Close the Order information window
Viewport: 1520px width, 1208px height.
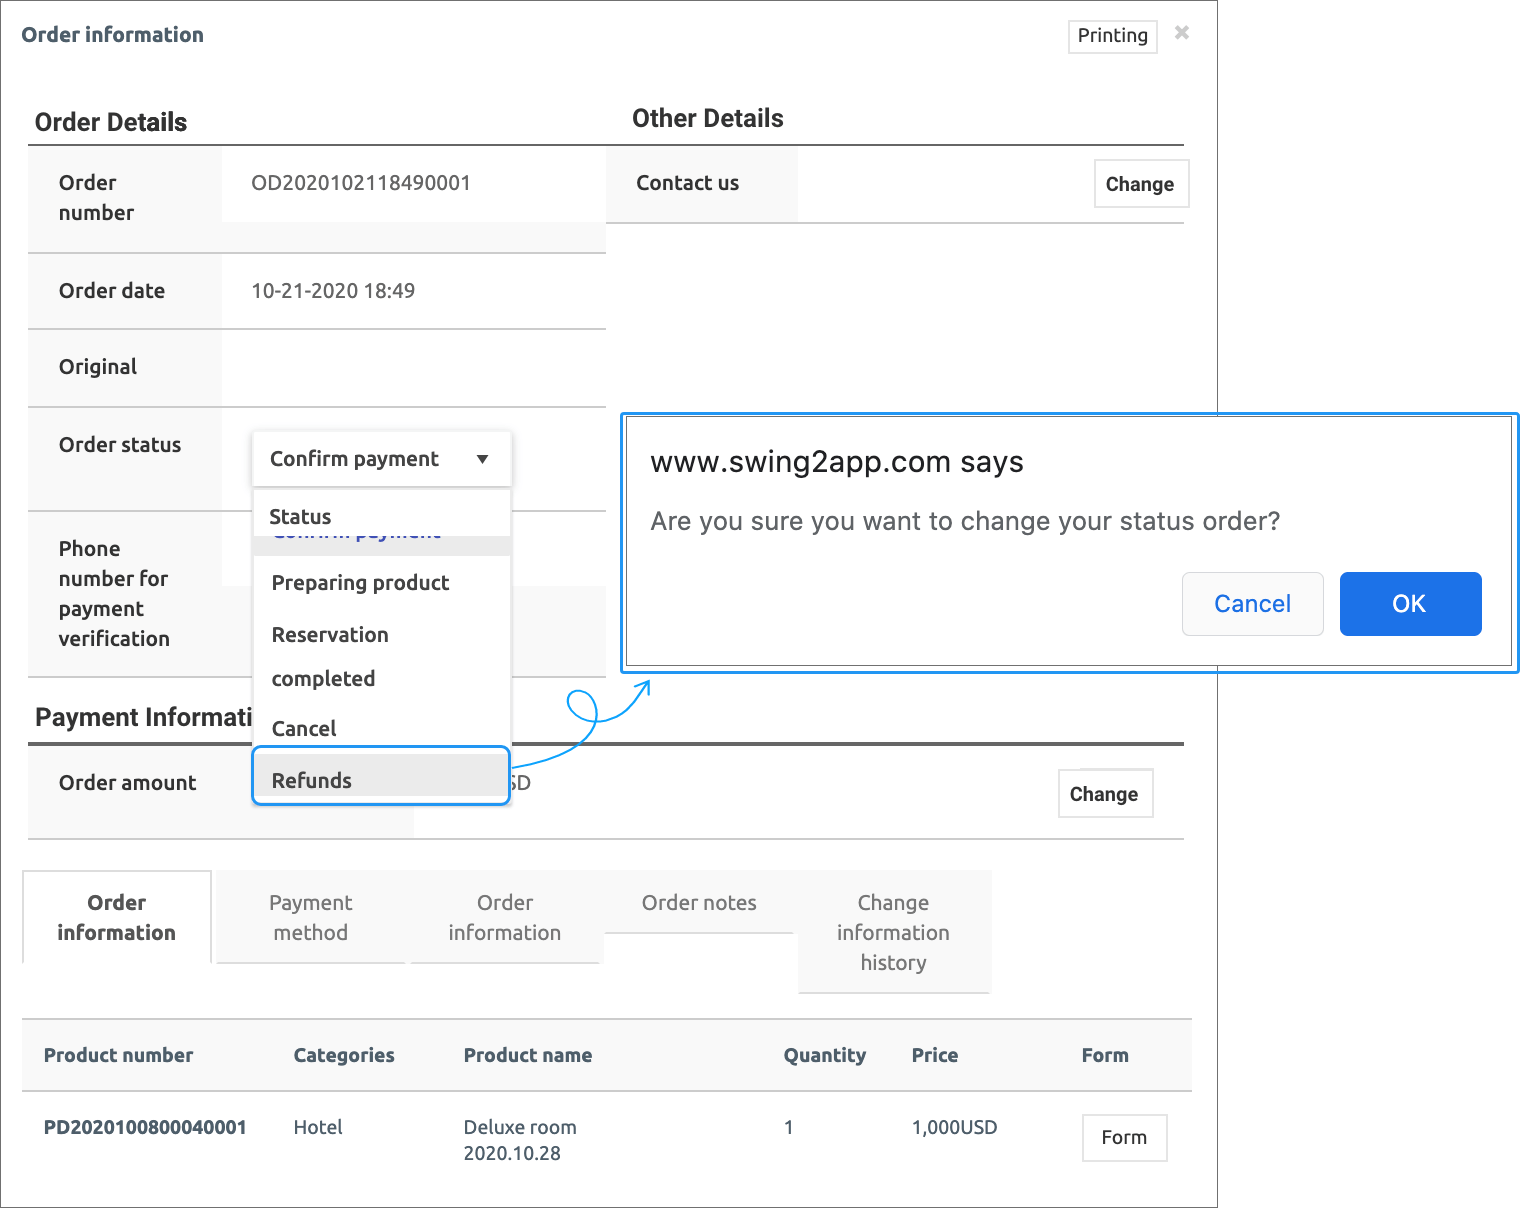coord(1181,33)
